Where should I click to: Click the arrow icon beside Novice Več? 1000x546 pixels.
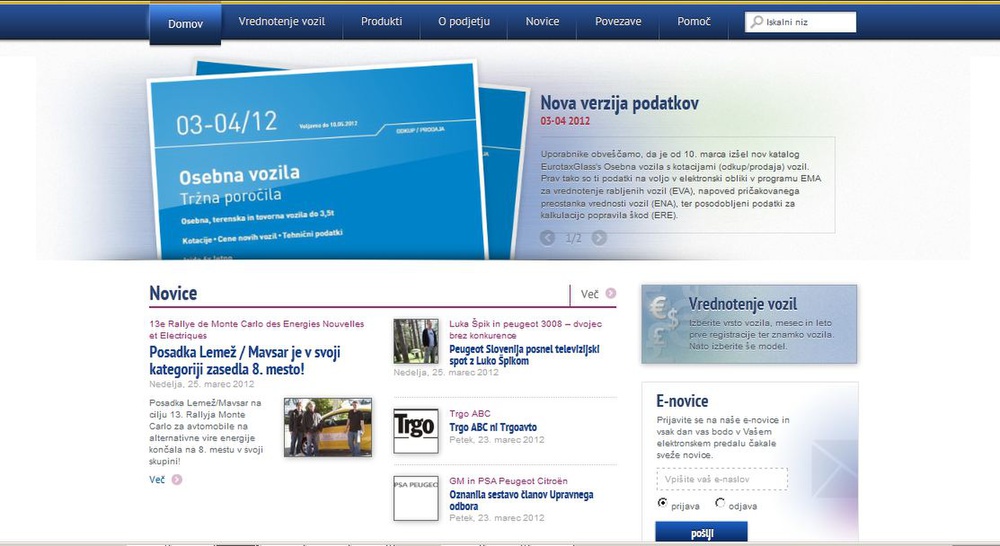pos(611,293)
